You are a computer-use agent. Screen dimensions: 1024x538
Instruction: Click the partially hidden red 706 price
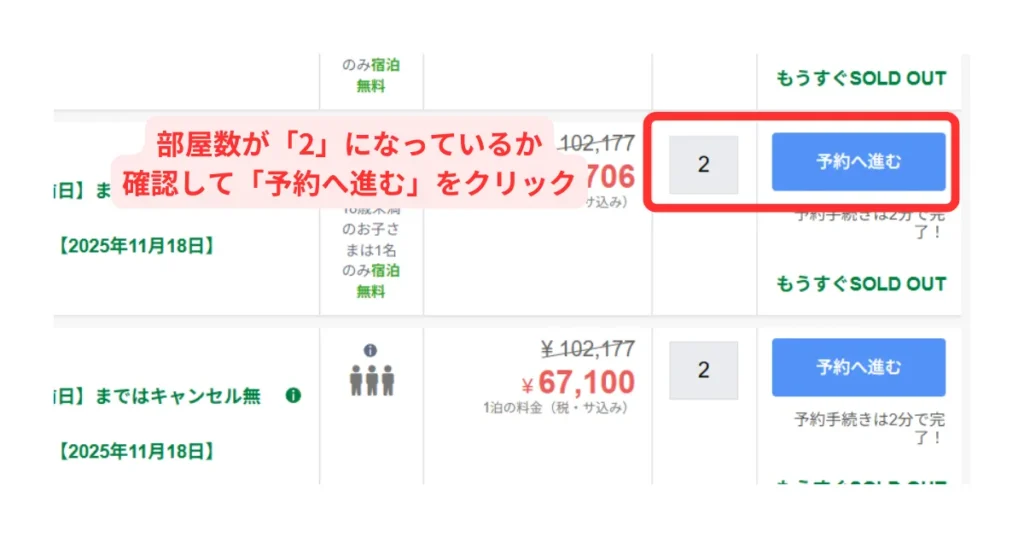[608, 177]
